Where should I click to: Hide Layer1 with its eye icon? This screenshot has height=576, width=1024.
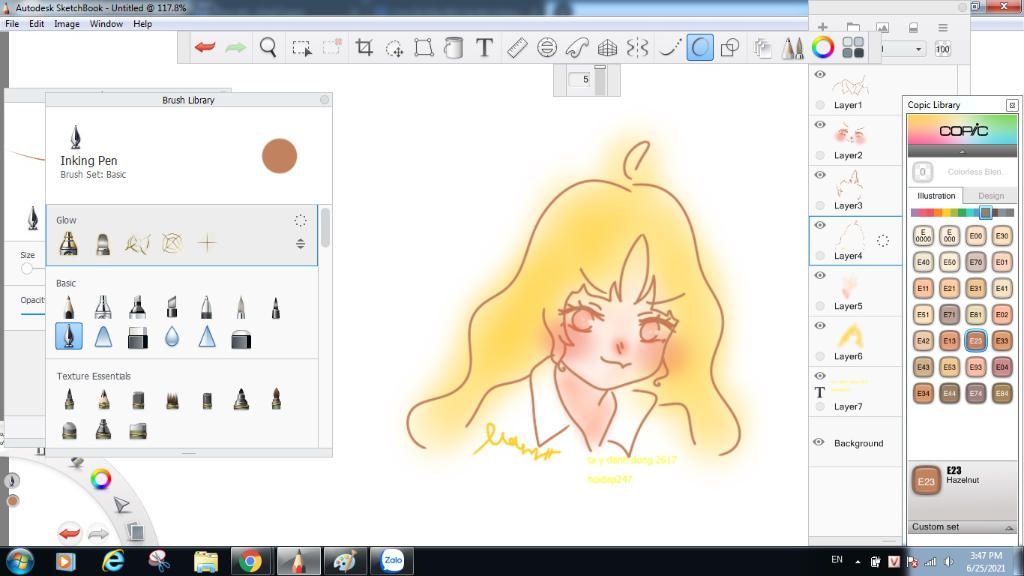click(x=820, y=74)
